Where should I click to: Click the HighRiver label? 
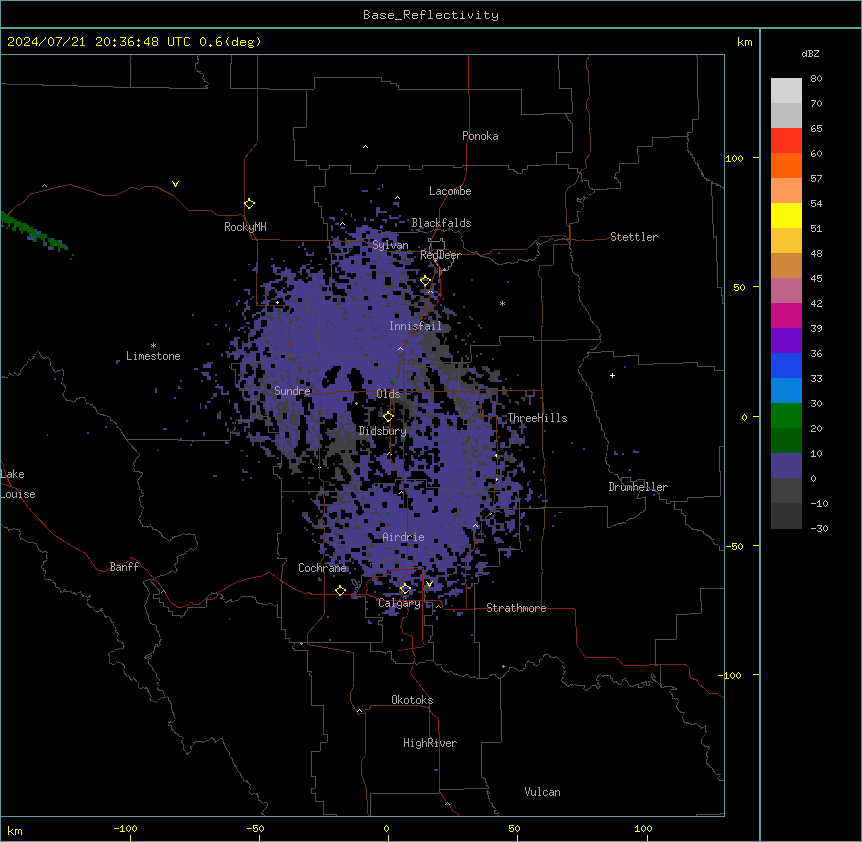(x=430, y=743)
